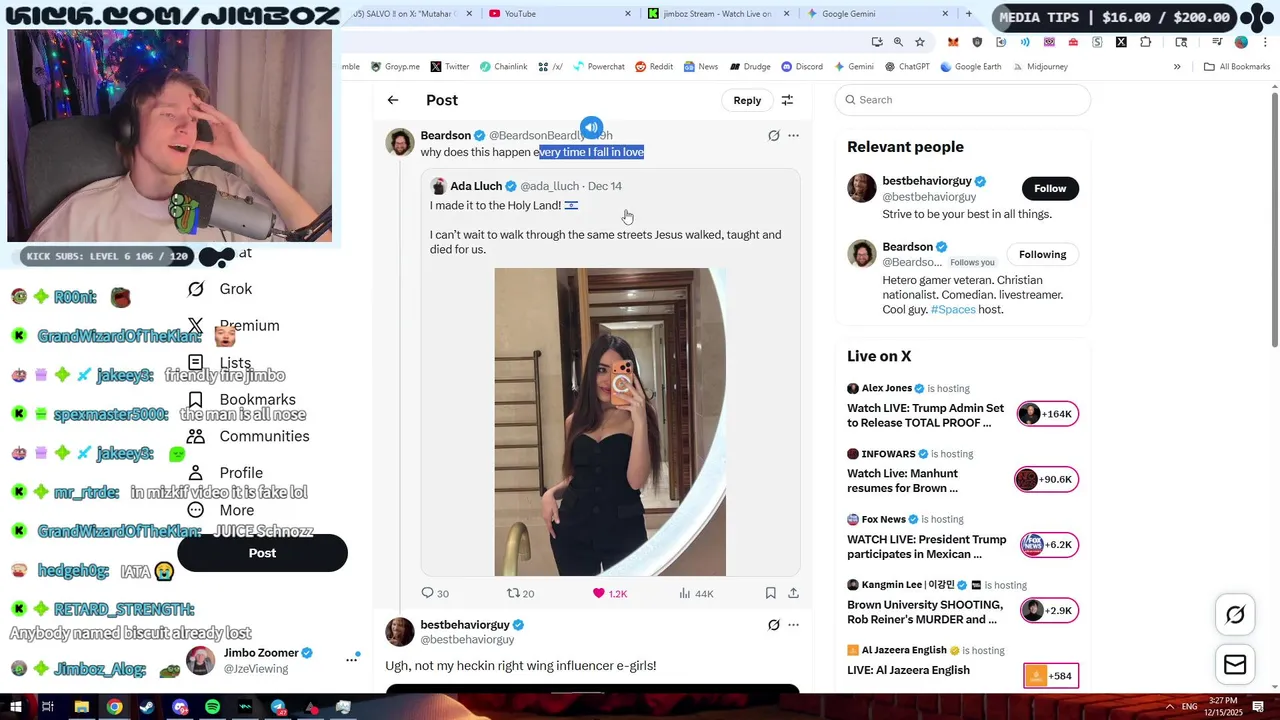Image resolution: width=1280 pixels, height=720 pixels.
Task: Toggle Following button for Beardson
Action: (x=1042, y=254)
